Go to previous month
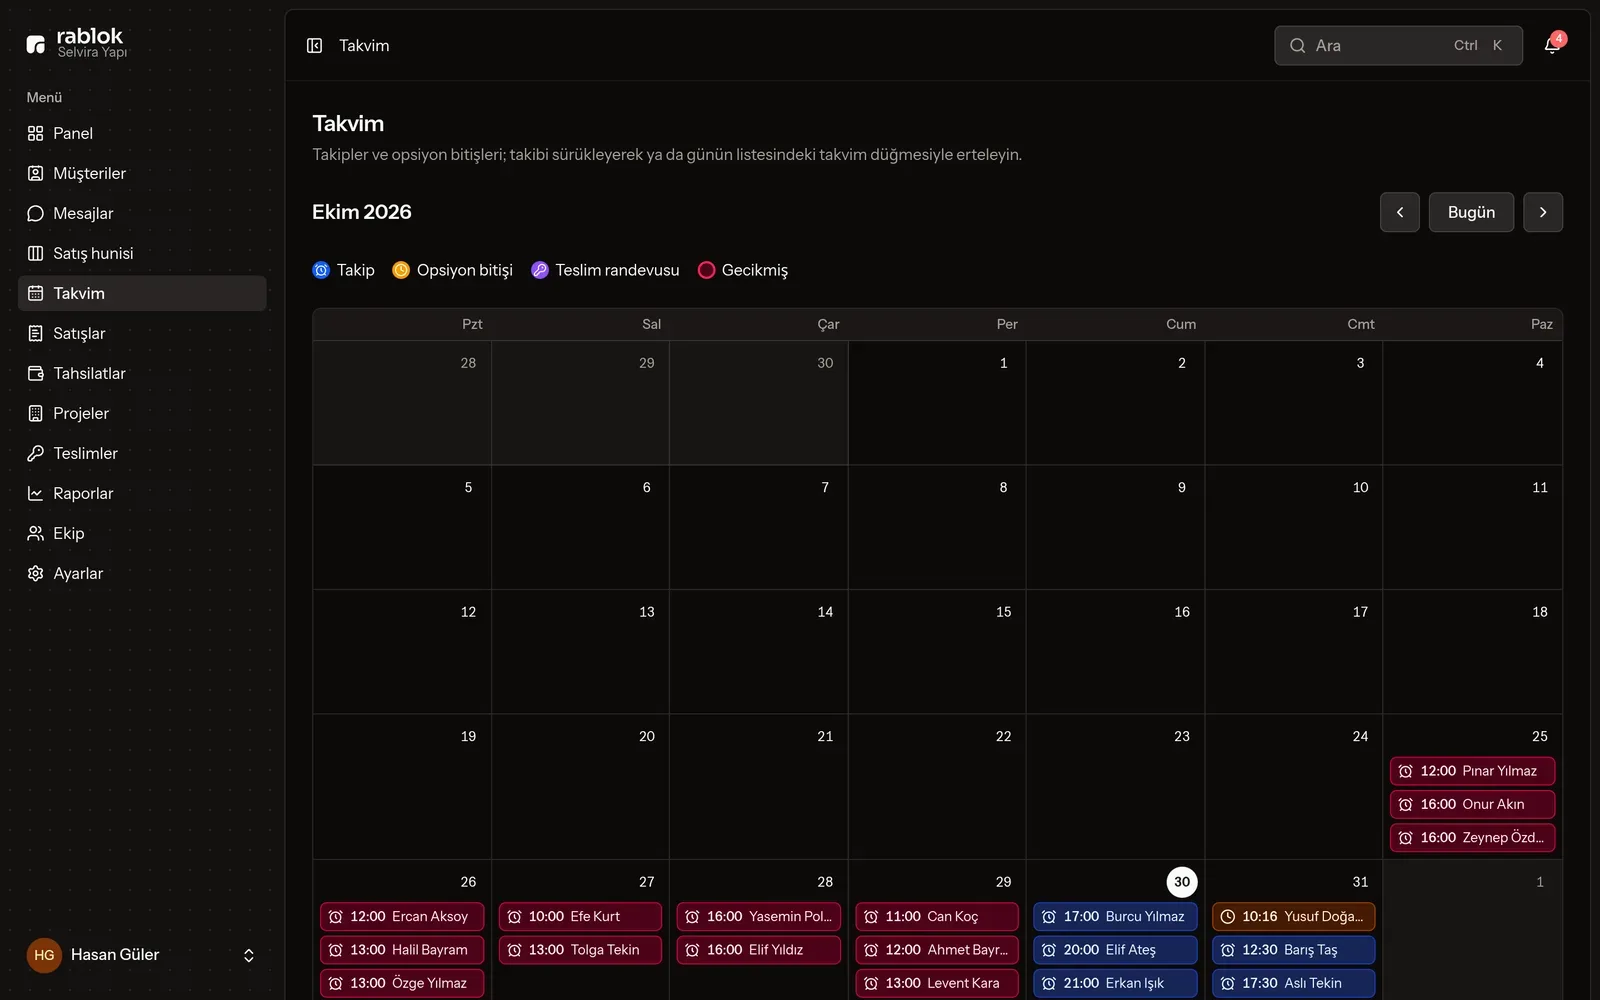The height and width of the screenshot is (1000, 1600). point(1400,212)
